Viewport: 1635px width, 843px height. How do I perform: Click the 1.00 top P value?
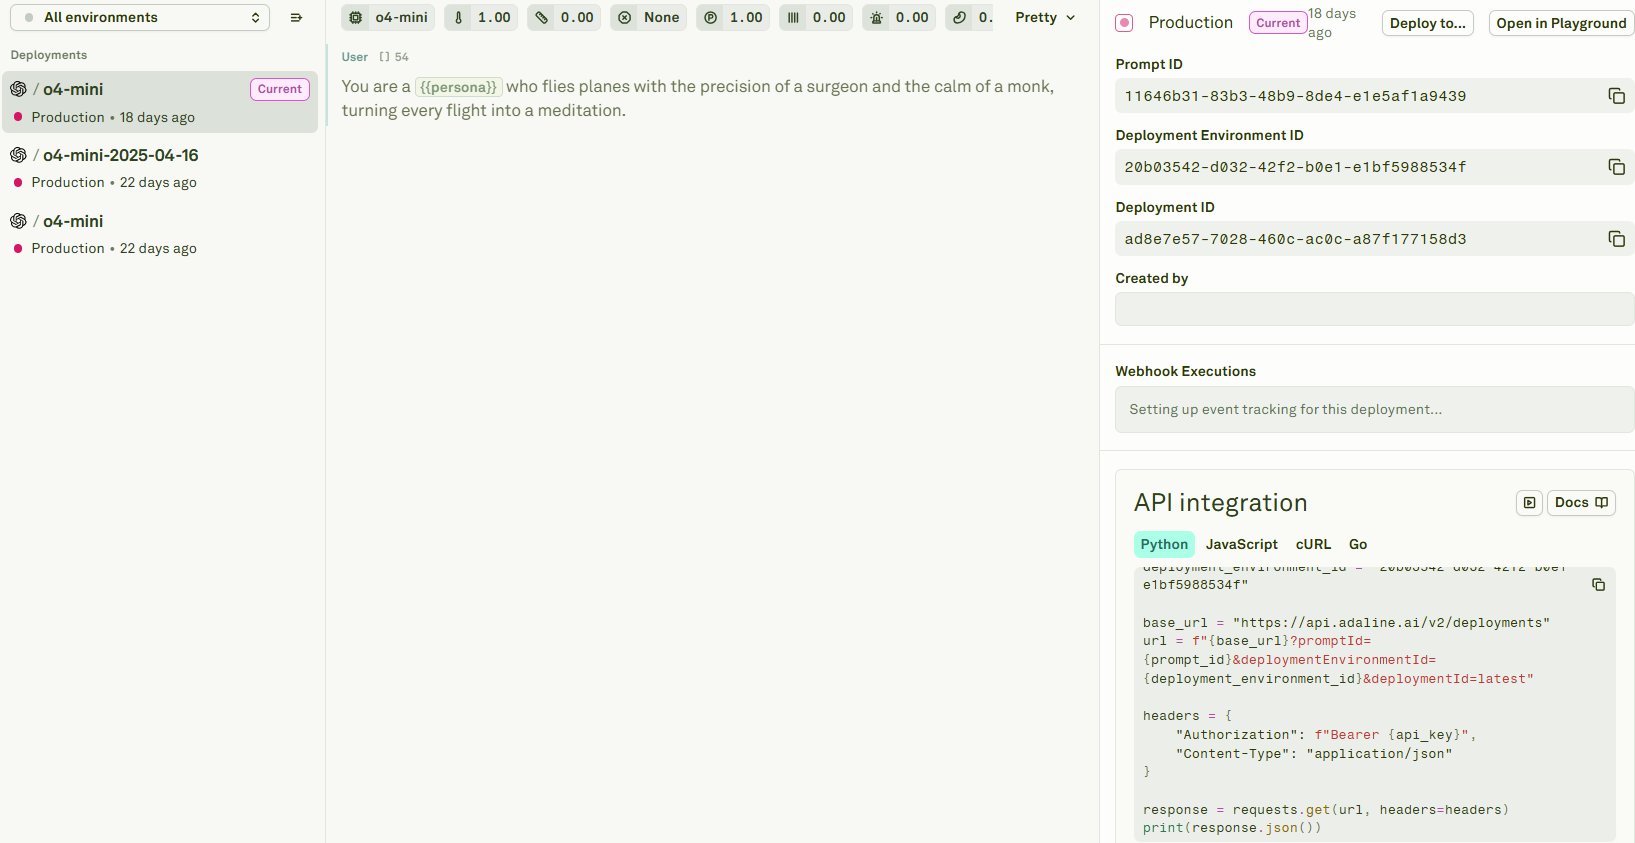click(746, 17)
